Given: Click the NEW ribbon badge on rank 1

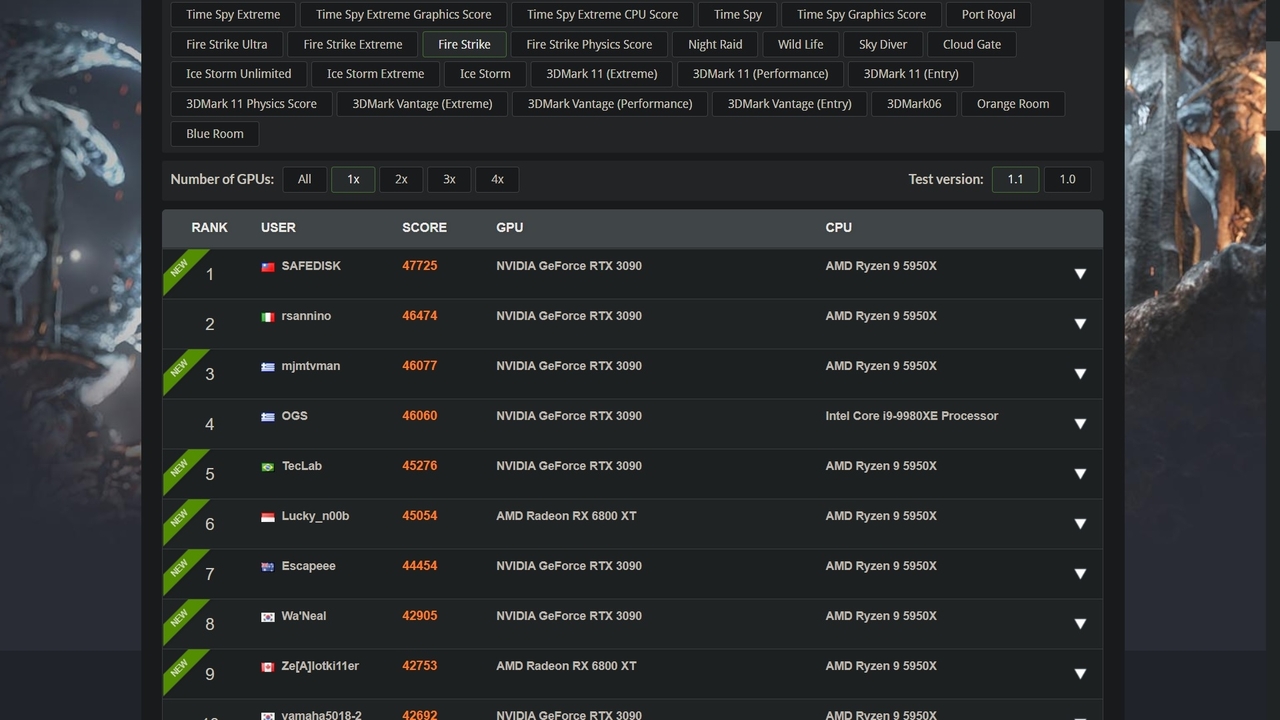Looking at the screenshot, I should pos(179,267).
